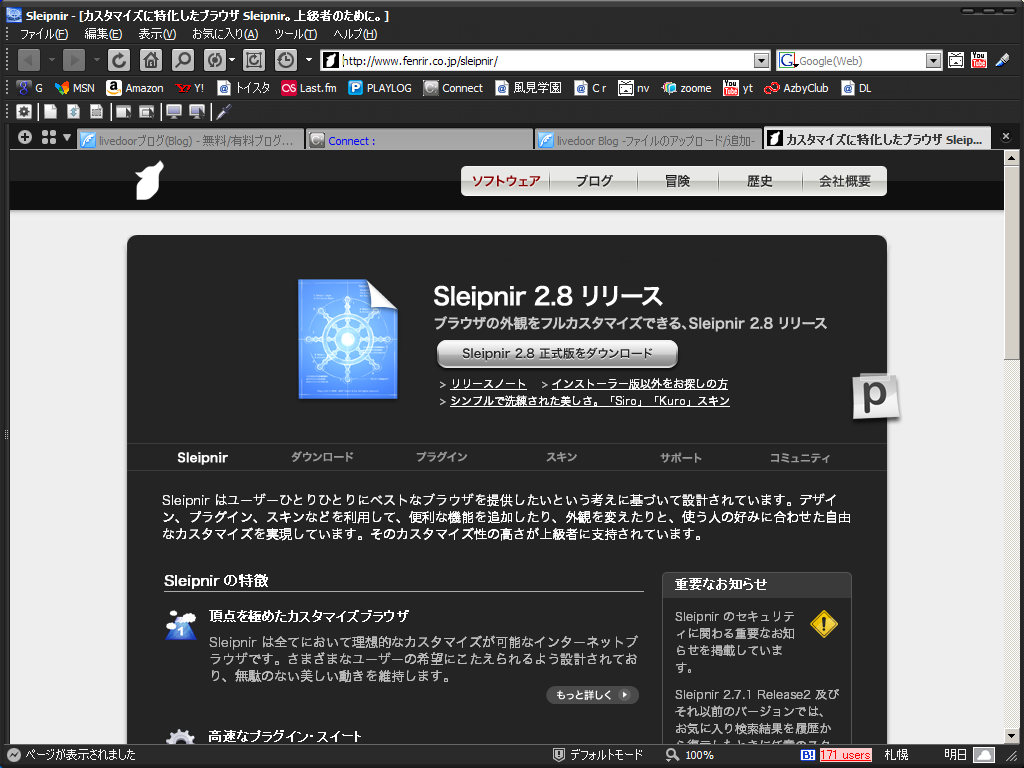Switch to the Connect tab
Screen dimensions: 1024x768
click(x=420, y=140)
